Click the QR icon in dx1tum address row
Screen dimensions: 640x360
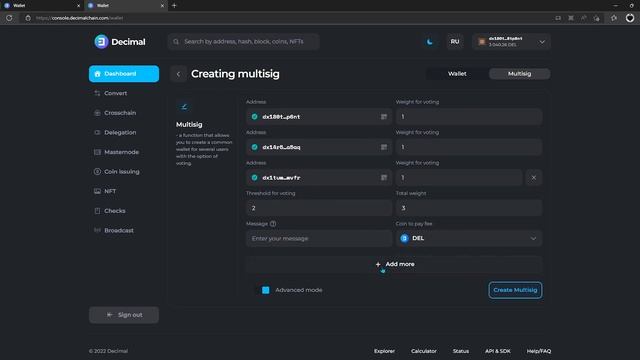[384, 178]
